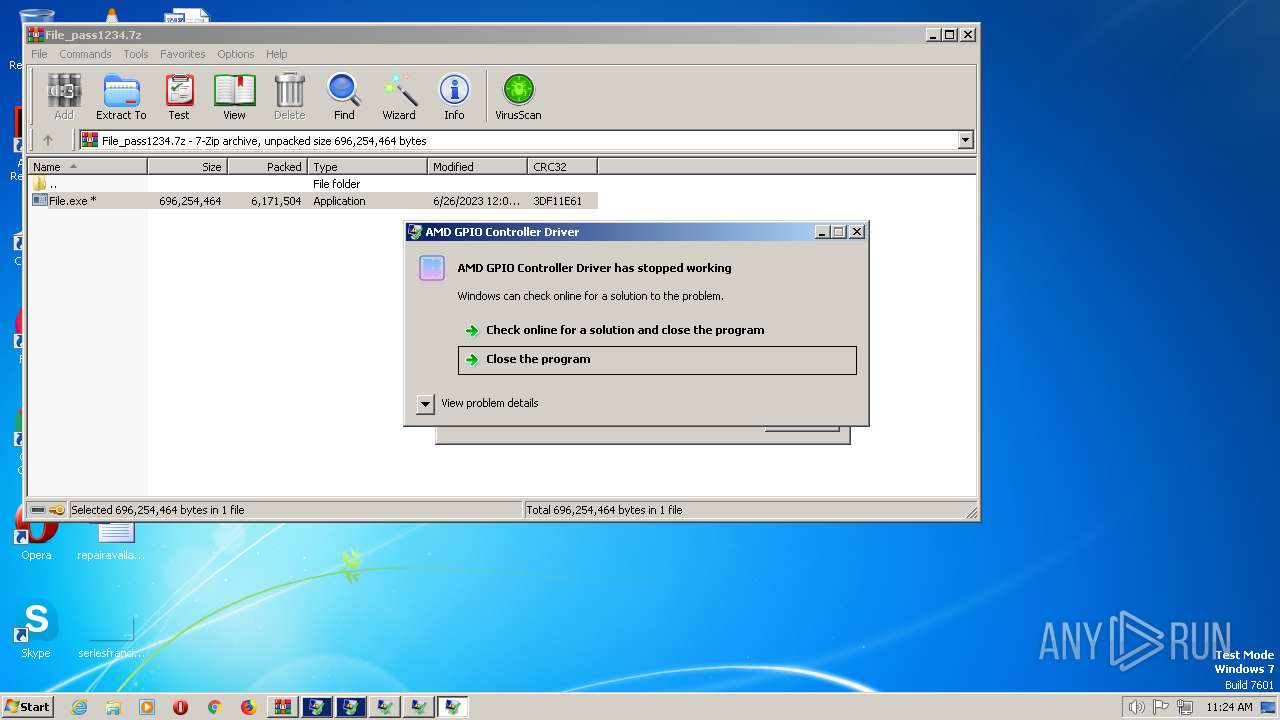The width and height of the screenshot is (1280, 720).
Task: Open Action Center flag tray icon
Action: [x=1161, y=707]
